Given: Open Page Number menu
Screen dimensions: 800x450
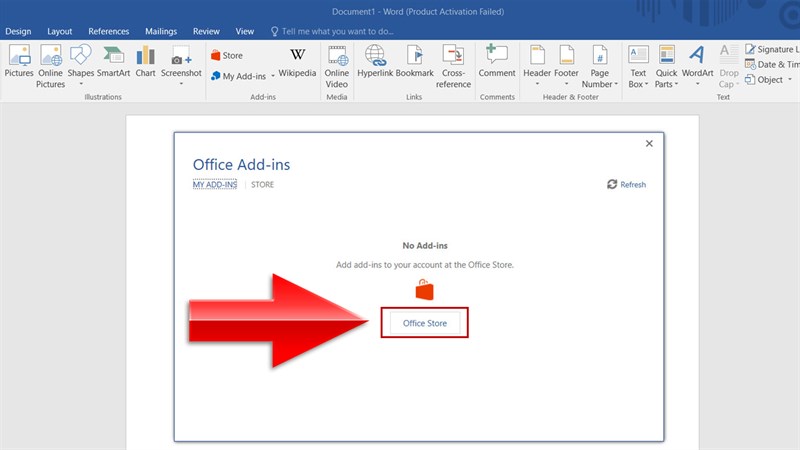Looking at the screenshot, I should (x=599, y=66).
